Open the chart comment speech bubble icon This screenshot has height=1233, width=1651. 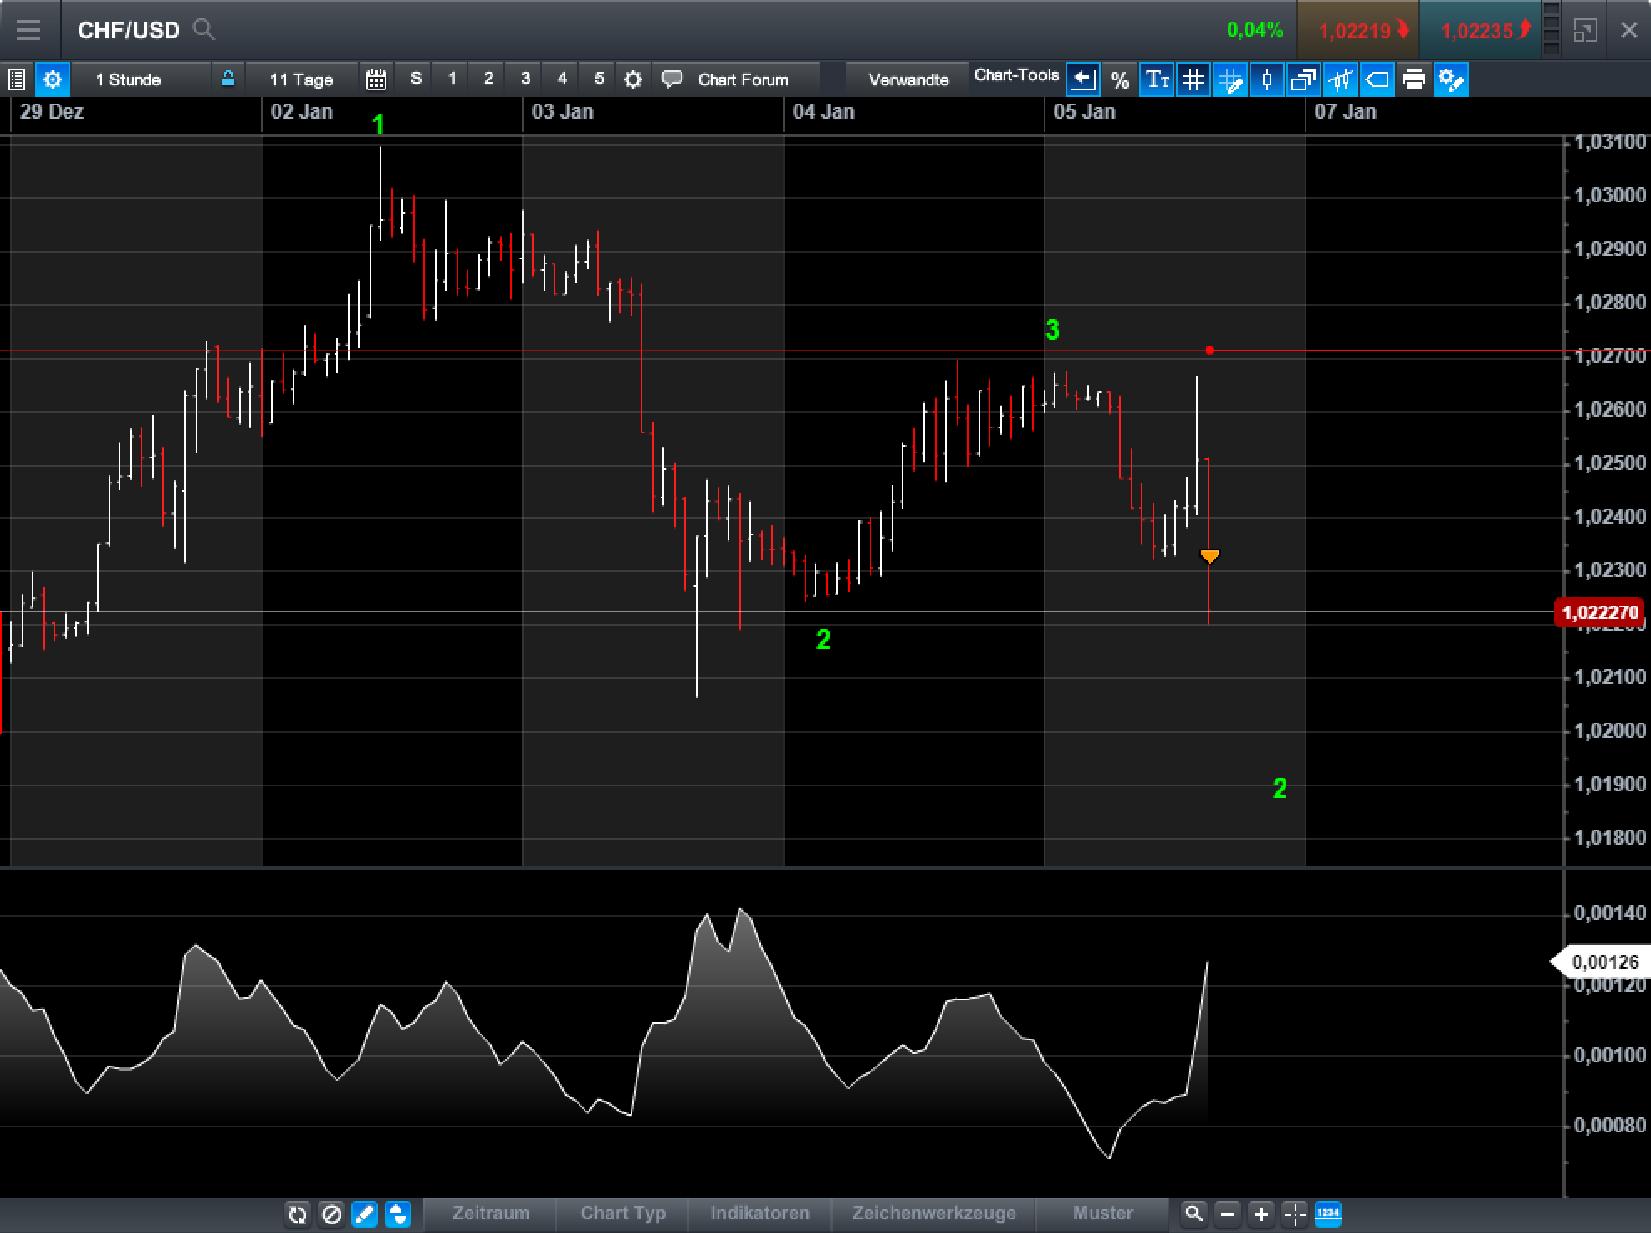pyautogui.click(x=672, y=79)
